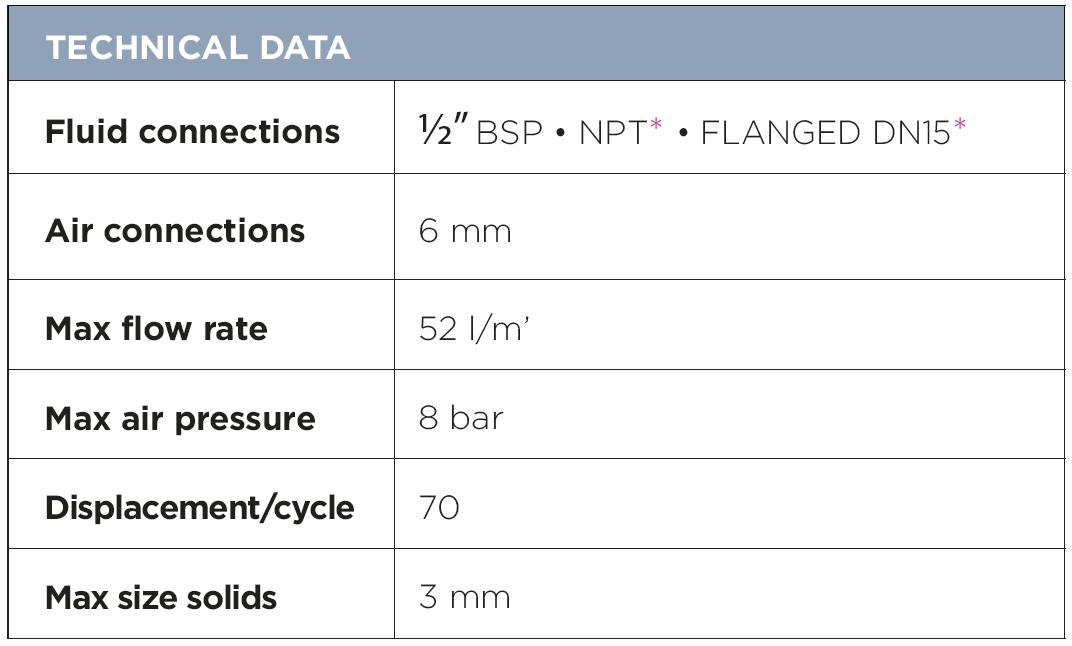Click the NPT connection text
Viewport: 1072px width, 646px height.
click(x=613, y=133)
